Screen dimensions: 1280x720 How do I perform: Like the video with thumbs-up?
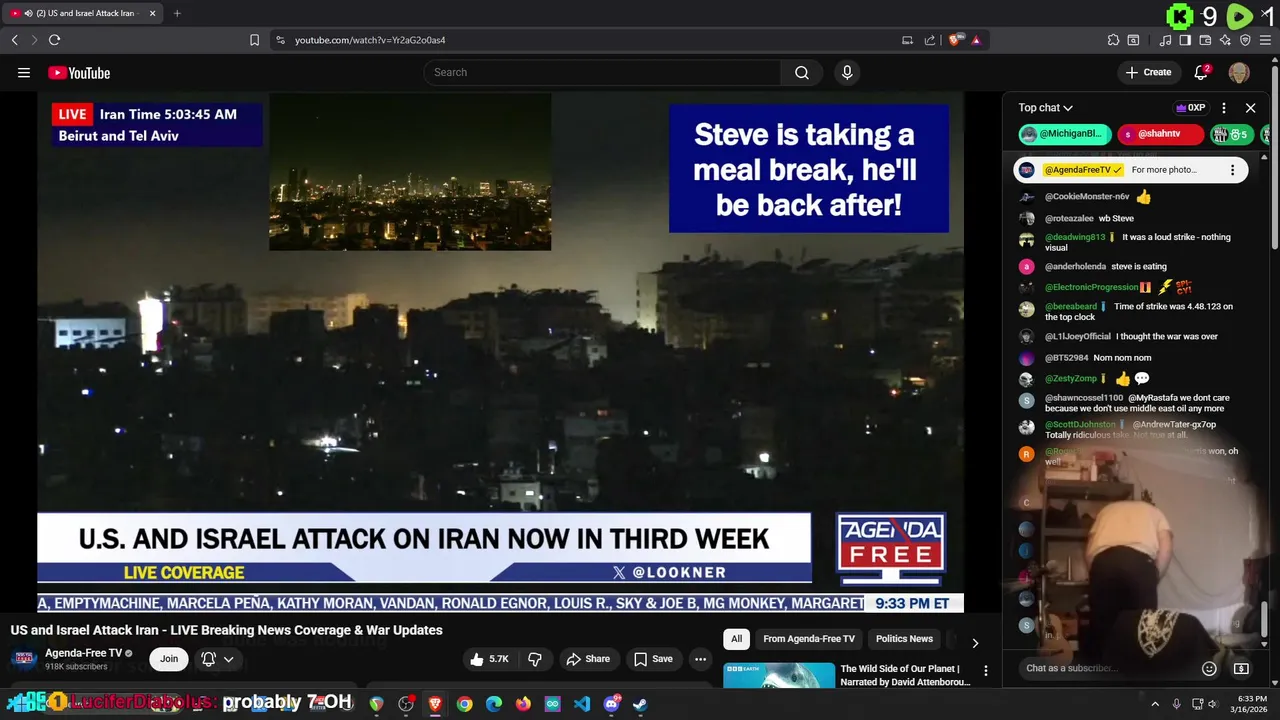tap(490, 659)
